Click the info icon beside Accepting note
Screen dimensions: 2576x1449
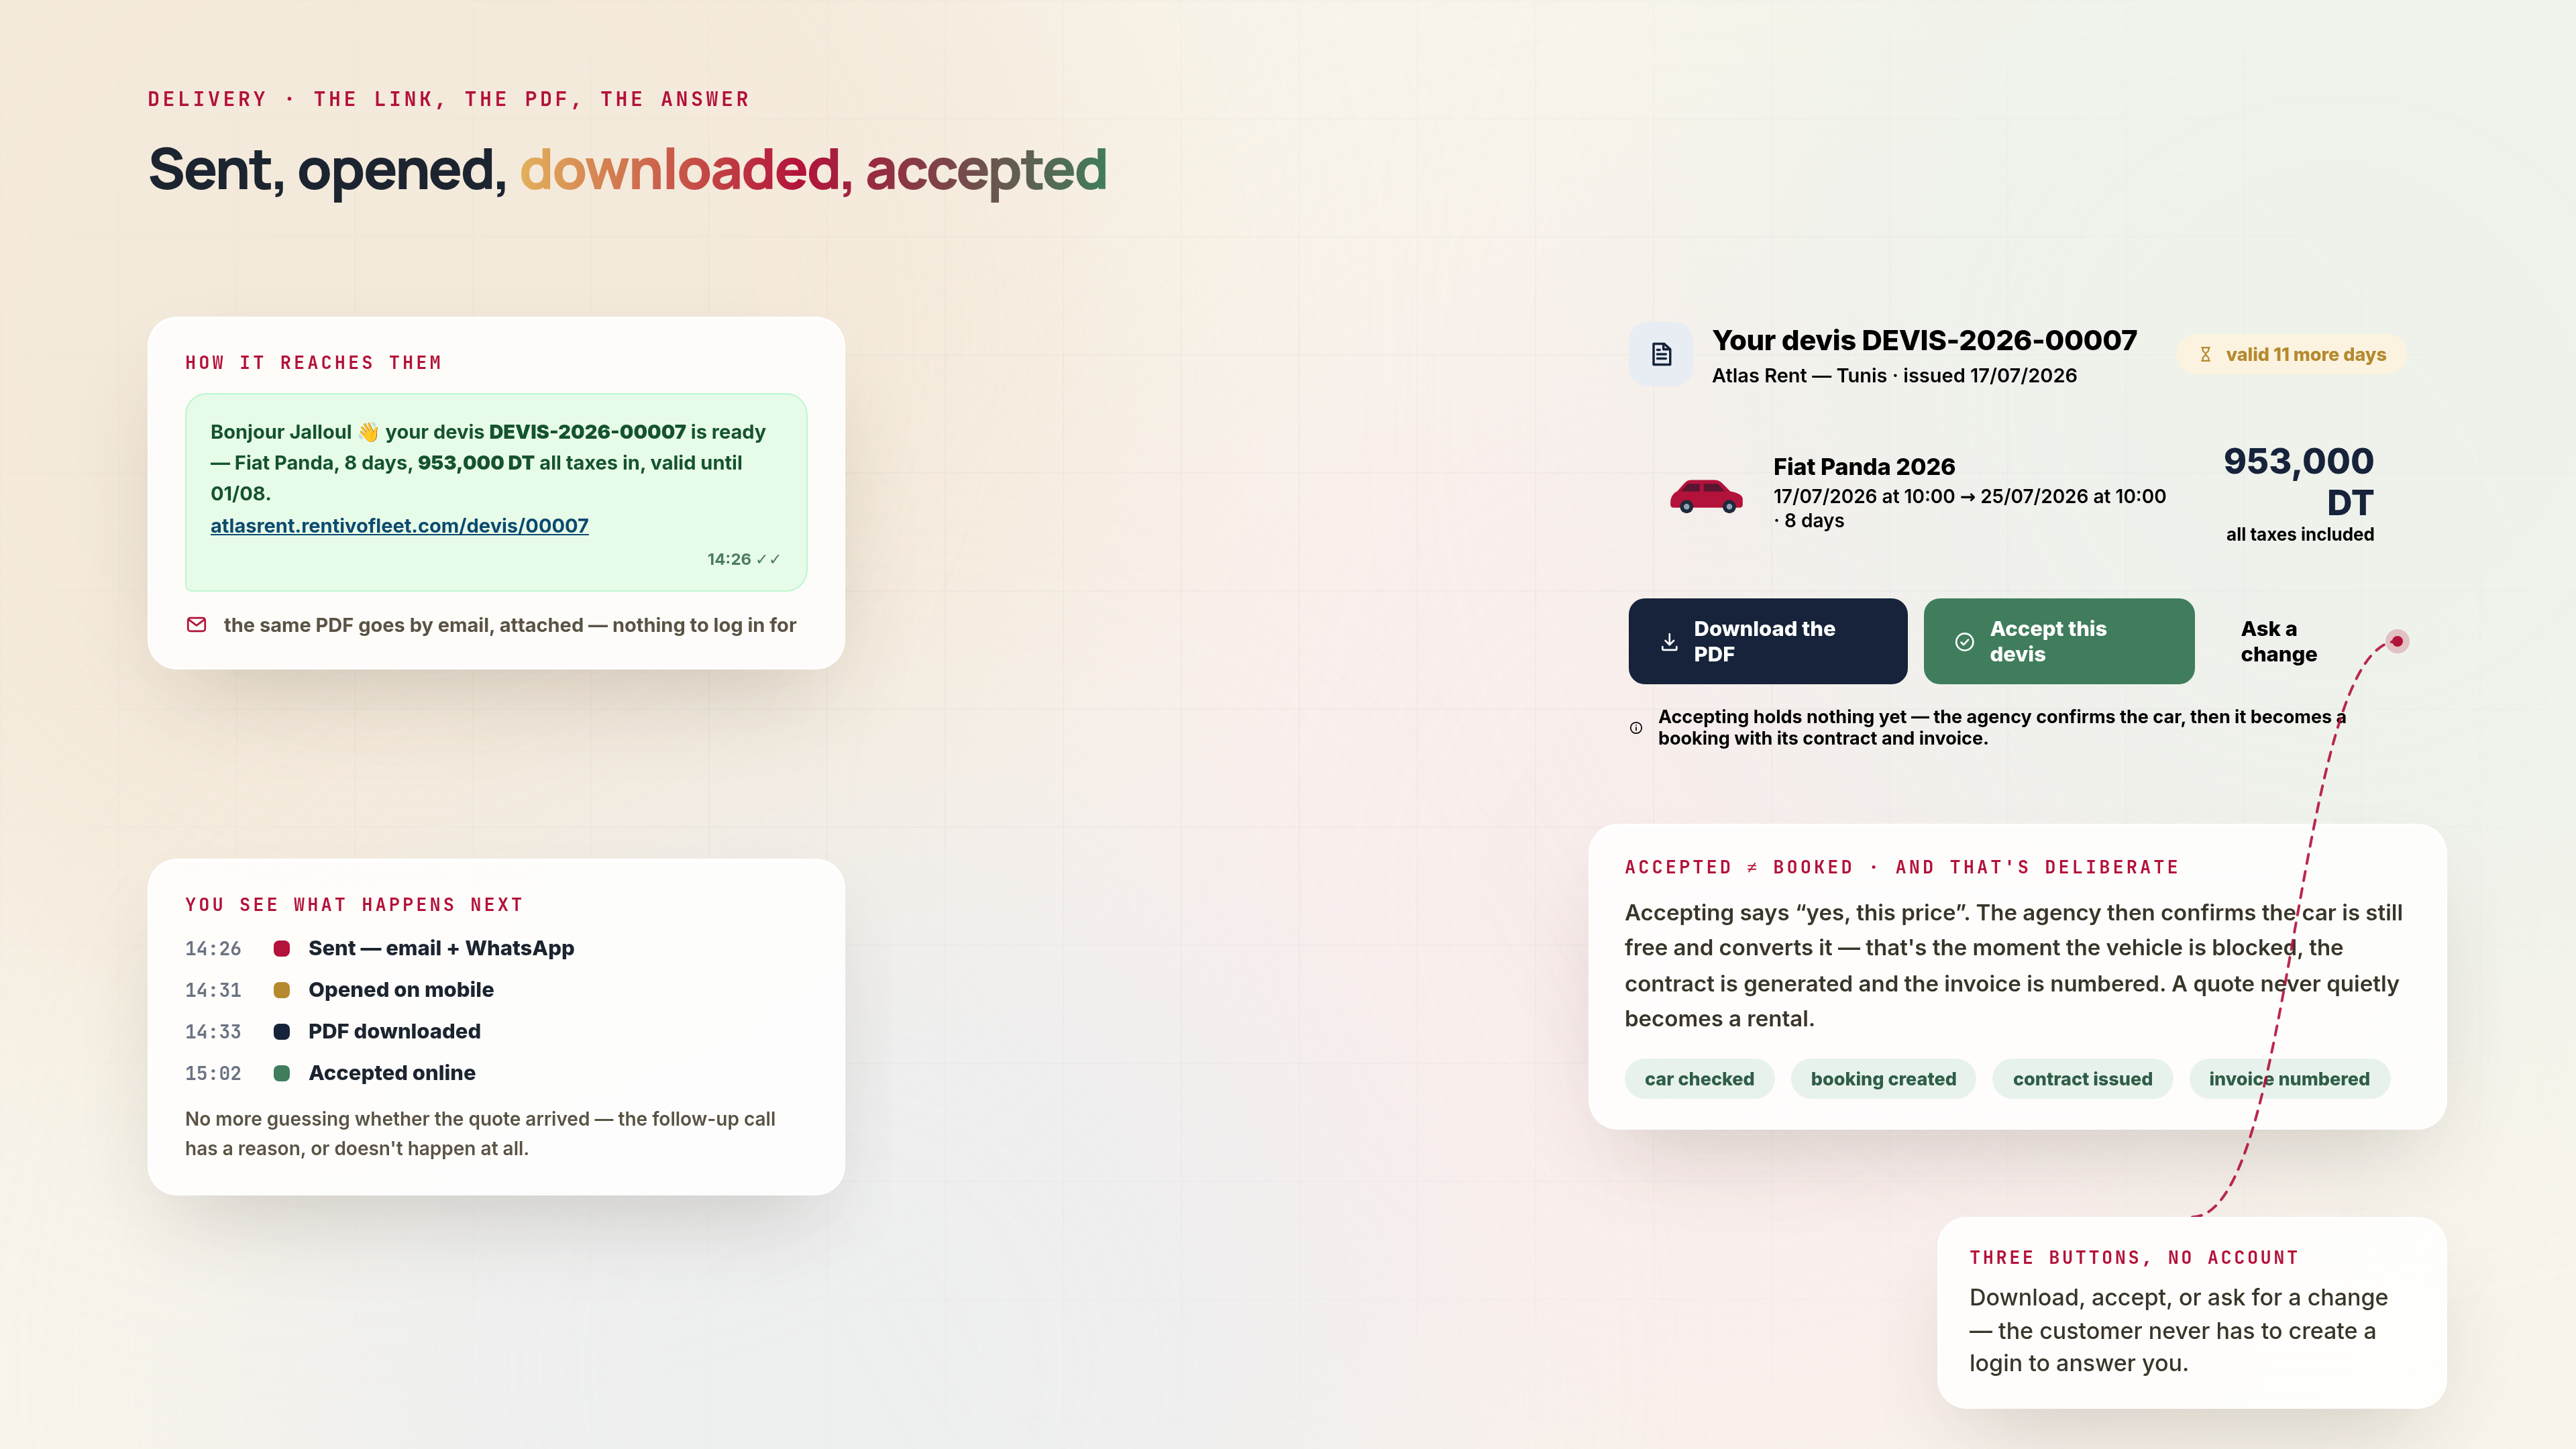tap(1636, 728)
